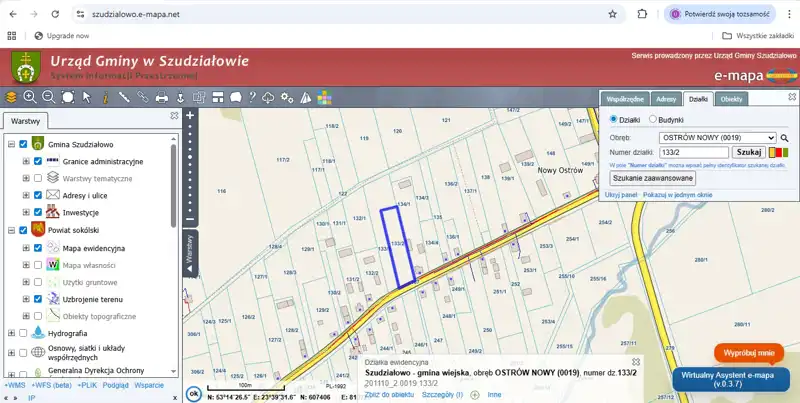Image resolution: width=800 pixels, height=403 pixels.
Task: Open the layers stack tool
Action: tap(11, 97)
